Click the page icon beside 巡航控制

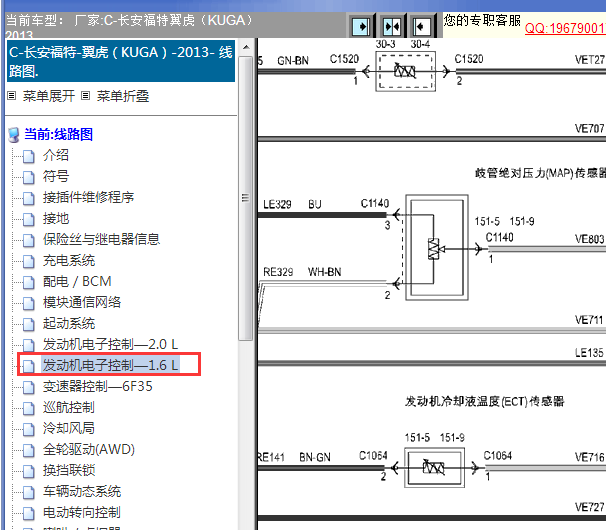(x=28, y=408)
